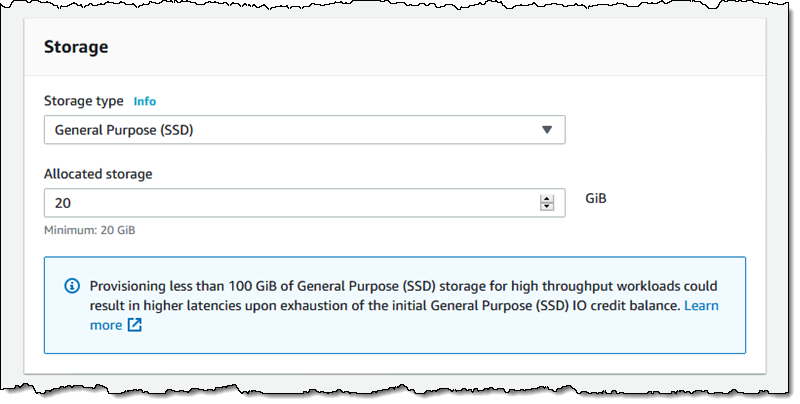Click the external link icon after Learn more
800x404 pixels.
click(135, 325)
